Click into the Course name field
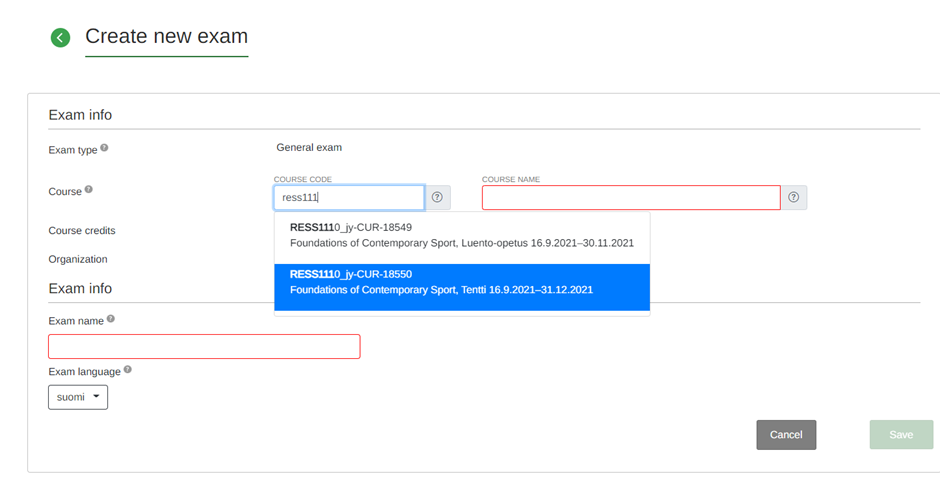 [630, 198]
